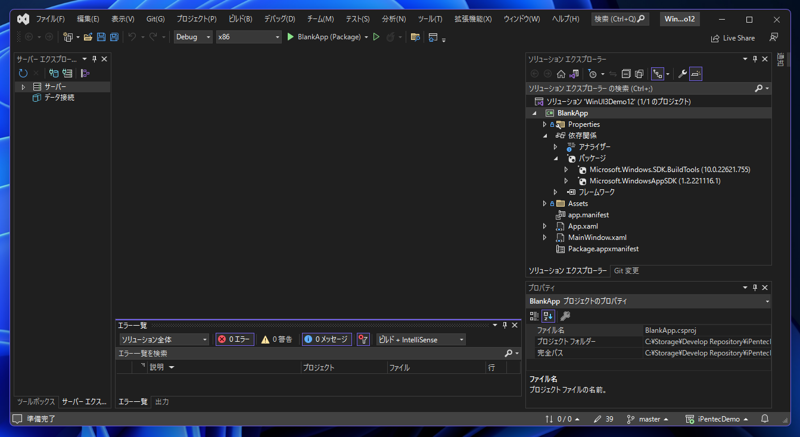The image size is (800, 437).
Task: Open the ファイル(F) menu
Action: pos(50,19)
